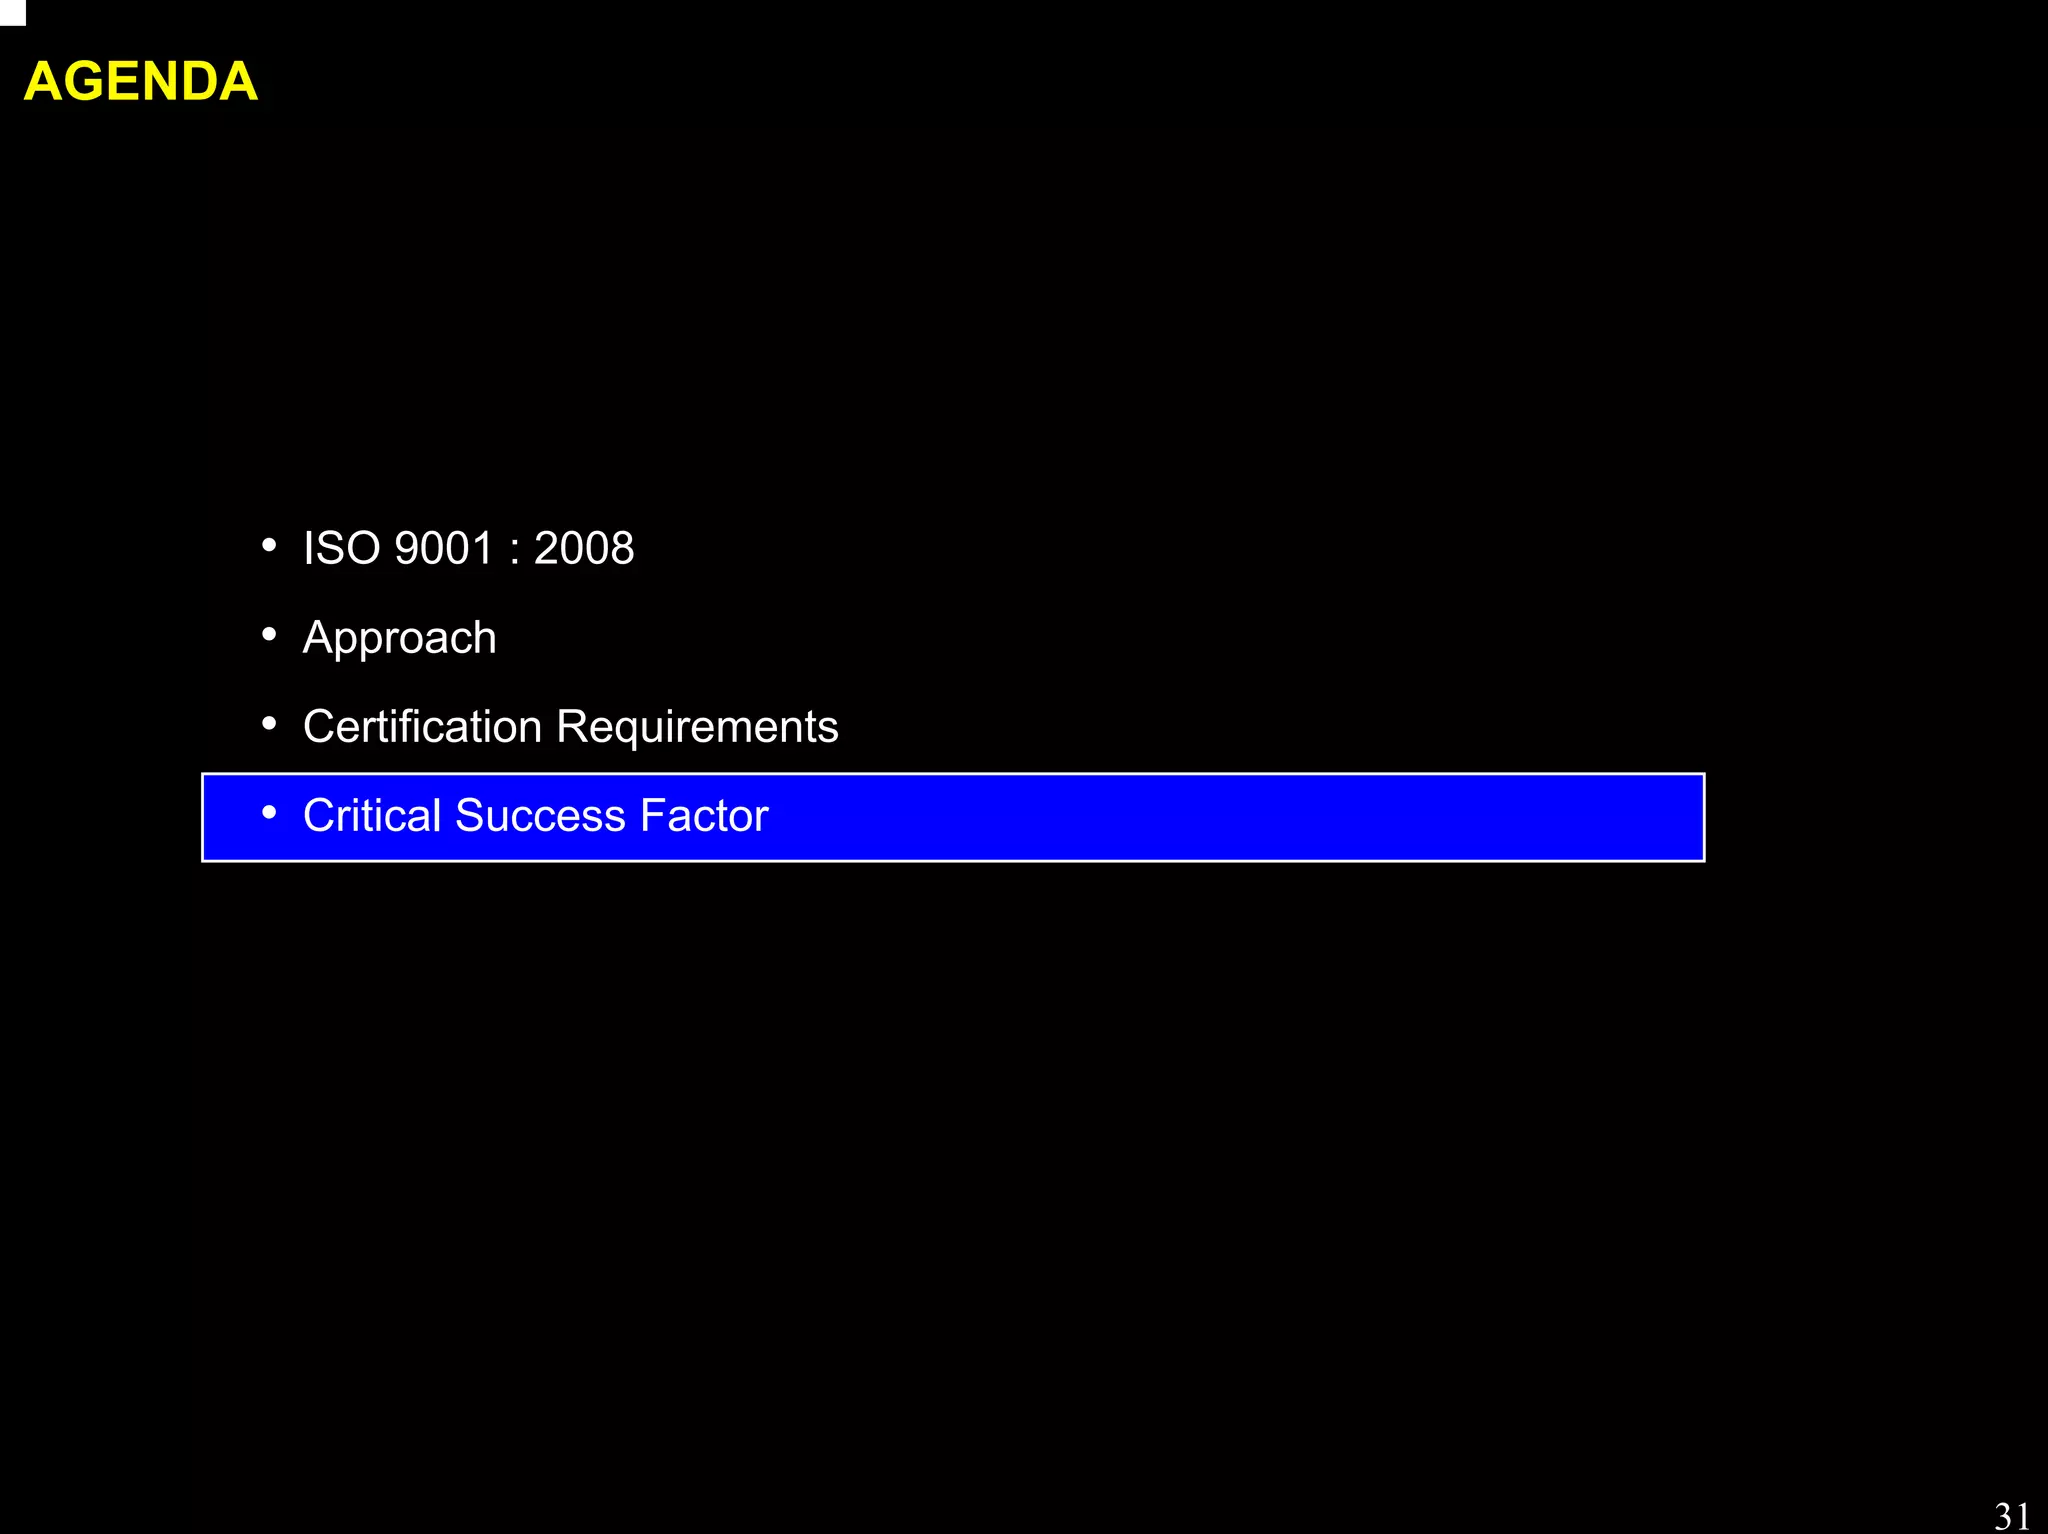This screenshot has height=1534, width=2048.
Task: Click the white square in top-left corner
Action: (x=11, y=11)
